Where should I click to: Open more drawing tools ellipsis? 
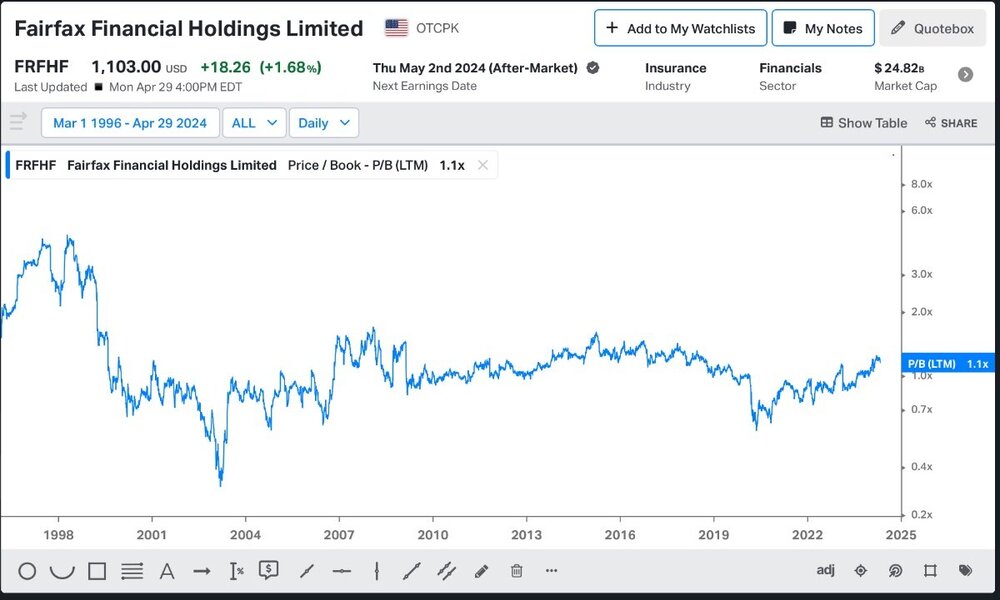click(552, 571)
